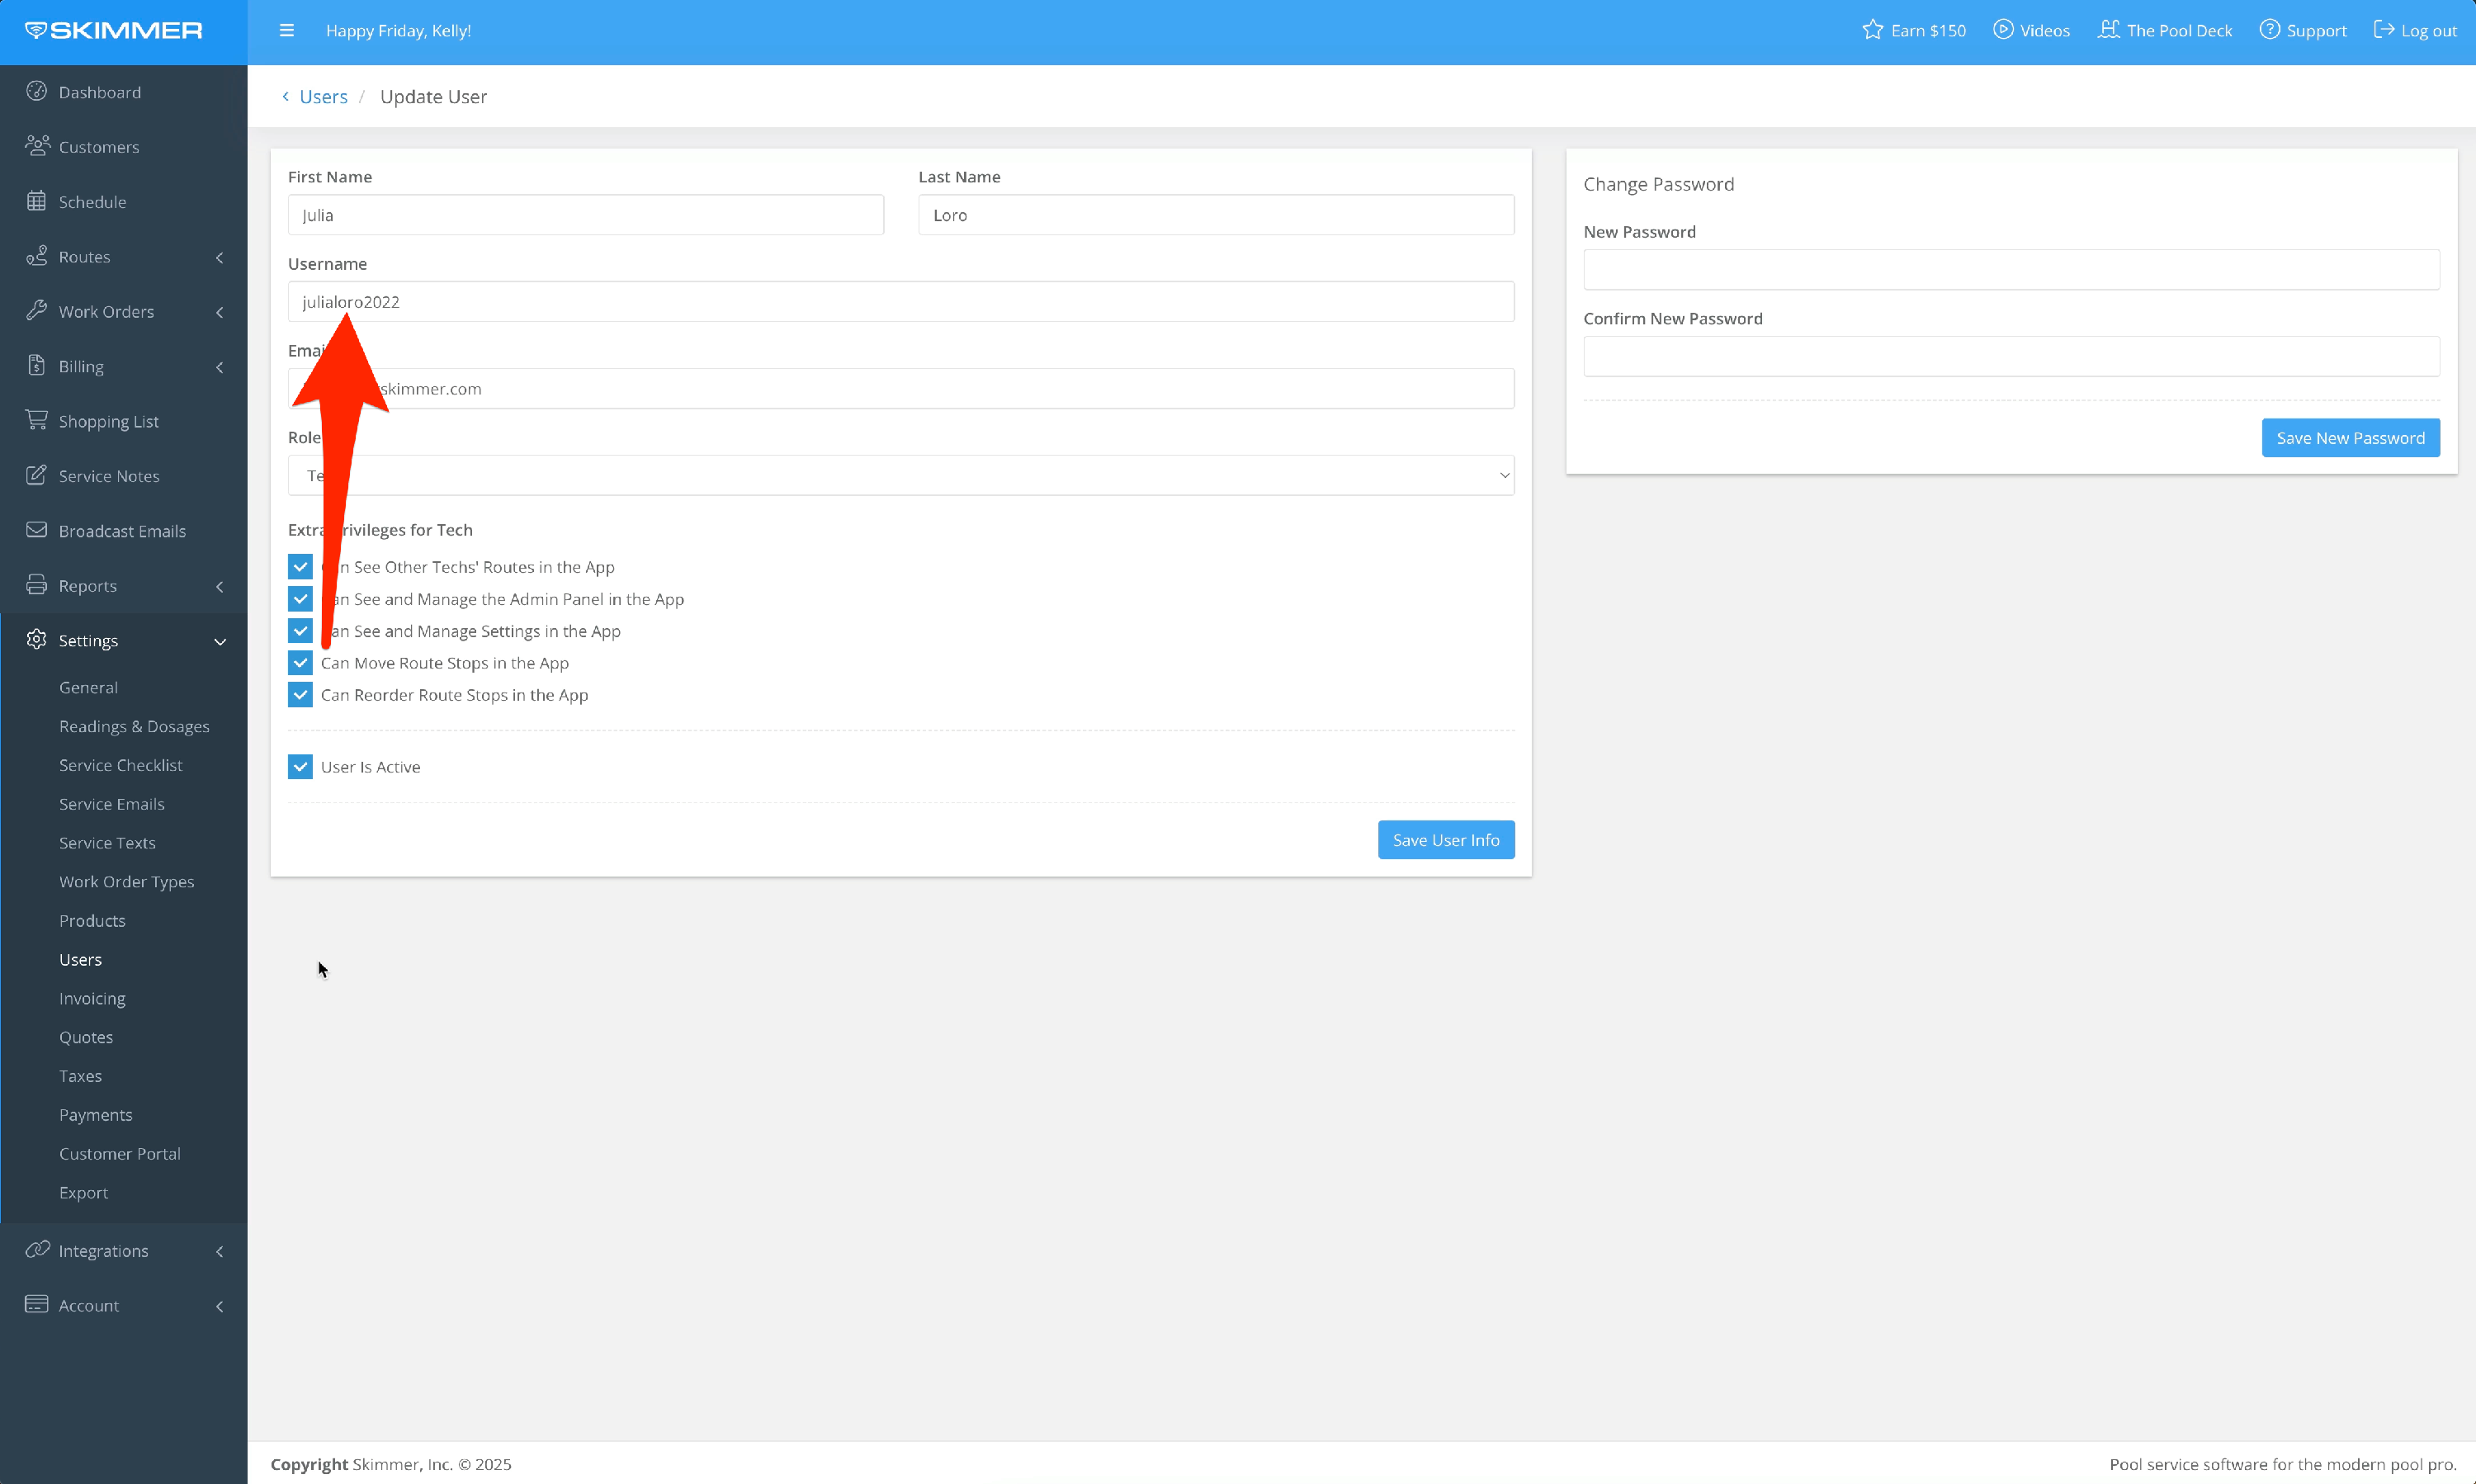2476x1484 pixels.
Task: Open the Role dropdown
Action: [x=900, y=475]
